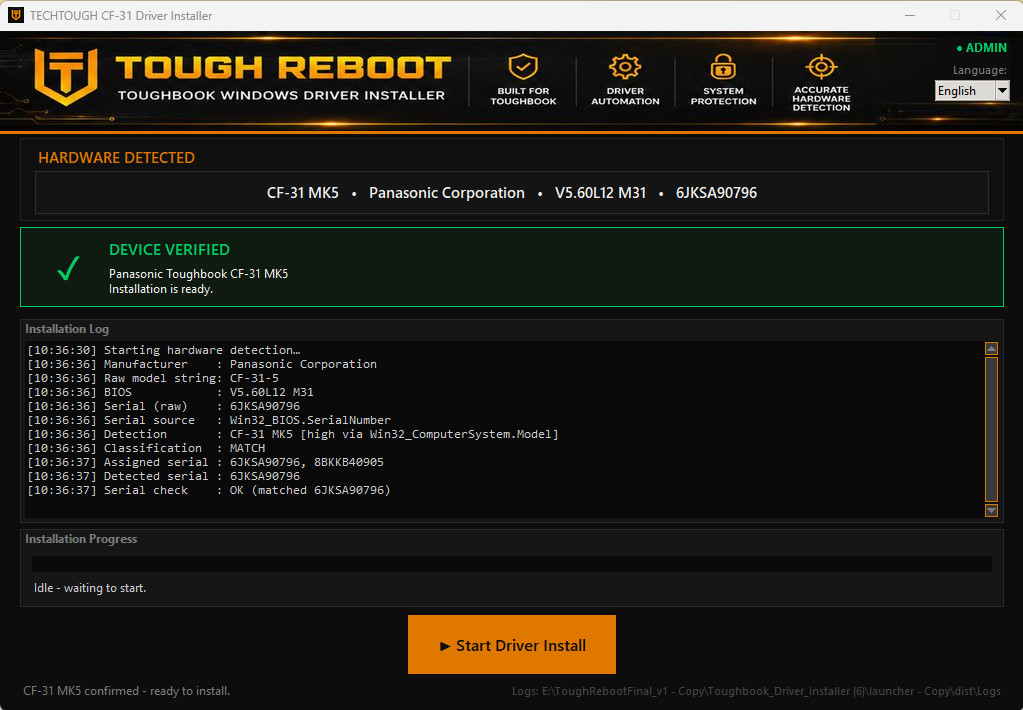Minimize the Driver Installer window
Image resolution: width=1023 pixels, height=710 pixels.
910,15
